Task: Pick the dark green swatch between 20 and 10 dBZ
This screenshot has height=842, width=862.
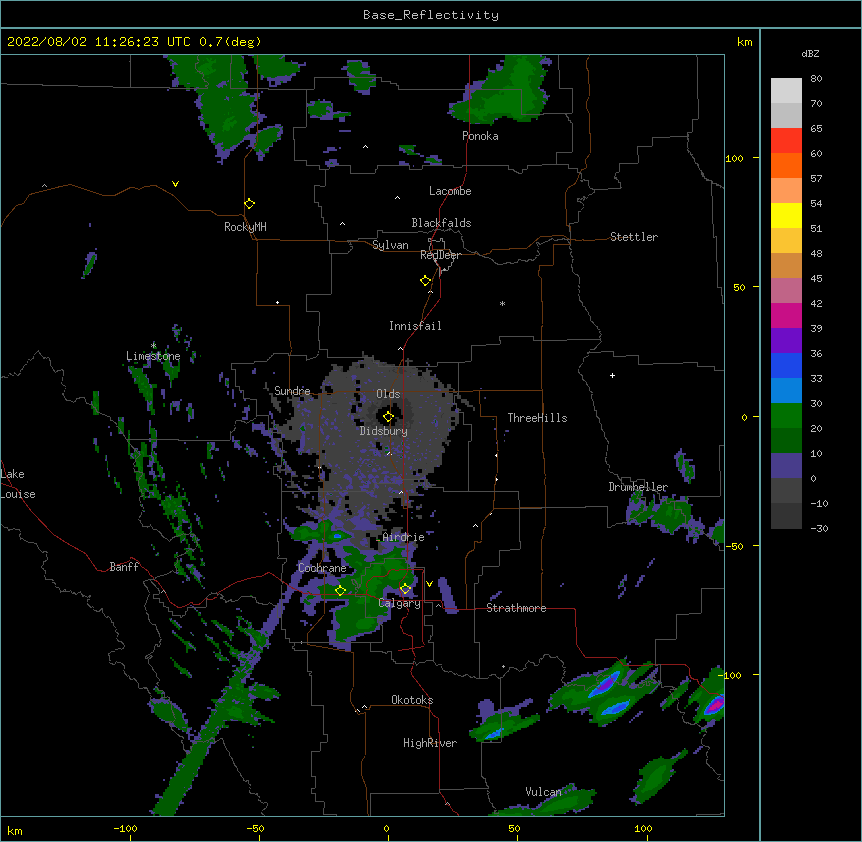Action: click(x=786, y=440)
